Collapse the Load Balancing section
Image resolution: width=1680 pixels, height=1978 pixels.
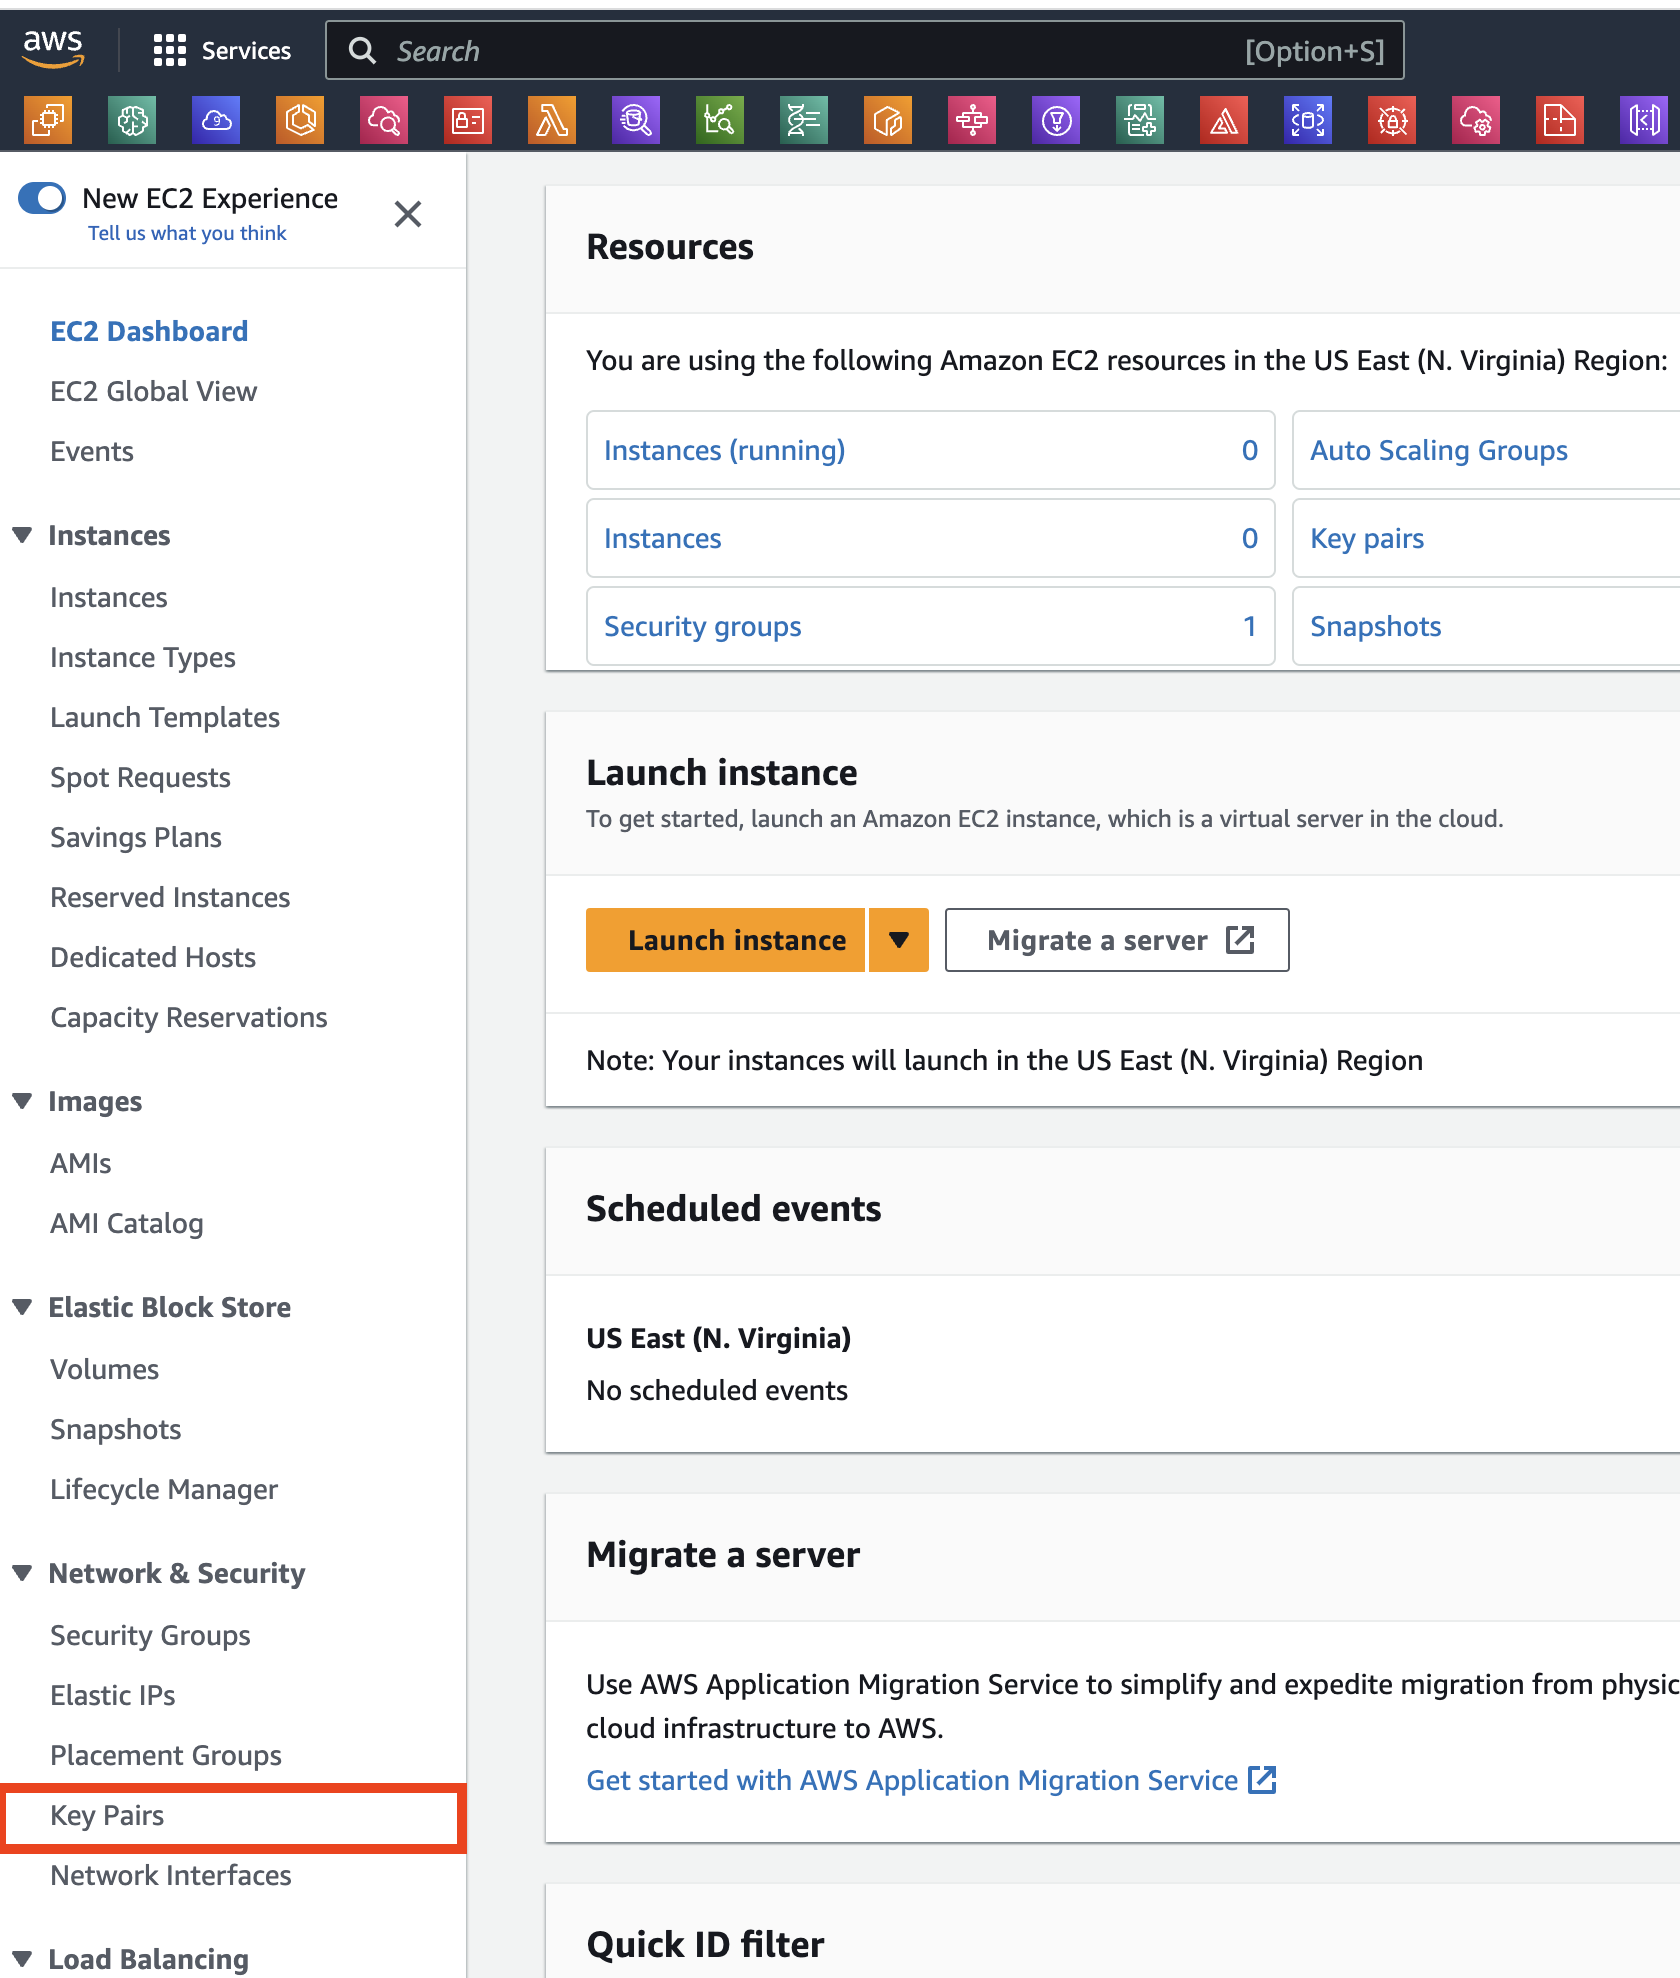[22, 1959]
